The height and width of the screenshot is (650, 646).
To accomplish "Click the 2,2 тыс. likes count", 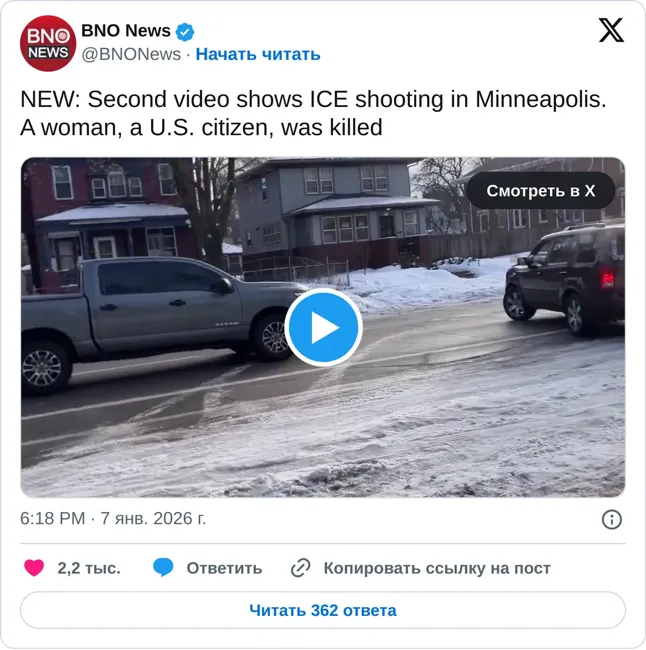I will point(89,568).
